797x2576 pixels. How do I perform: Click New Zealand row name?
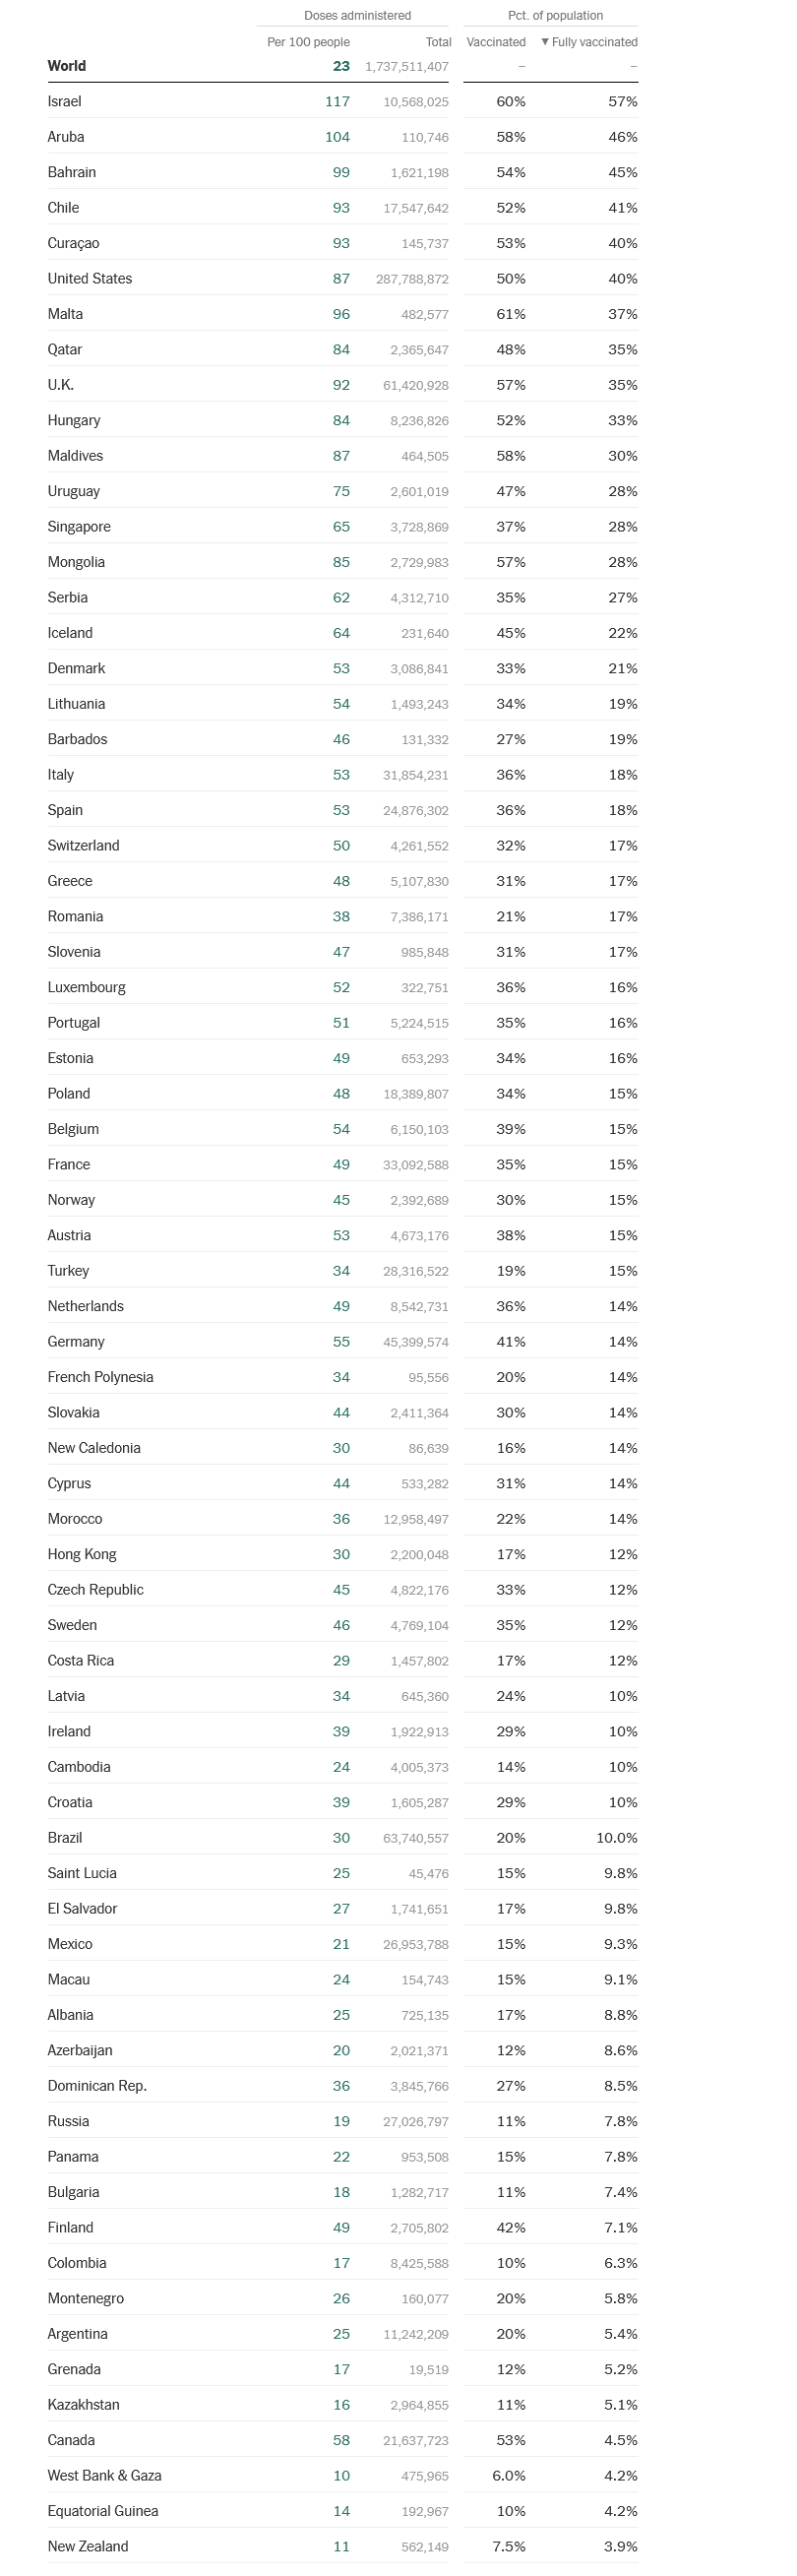click(x=88, y=2546)
